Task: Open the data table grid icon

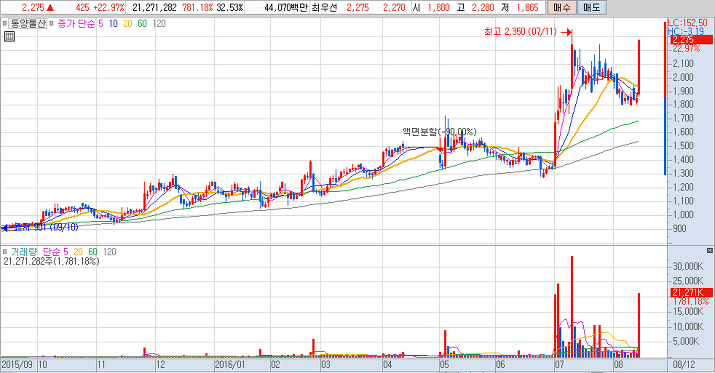Action: (9, 36)
